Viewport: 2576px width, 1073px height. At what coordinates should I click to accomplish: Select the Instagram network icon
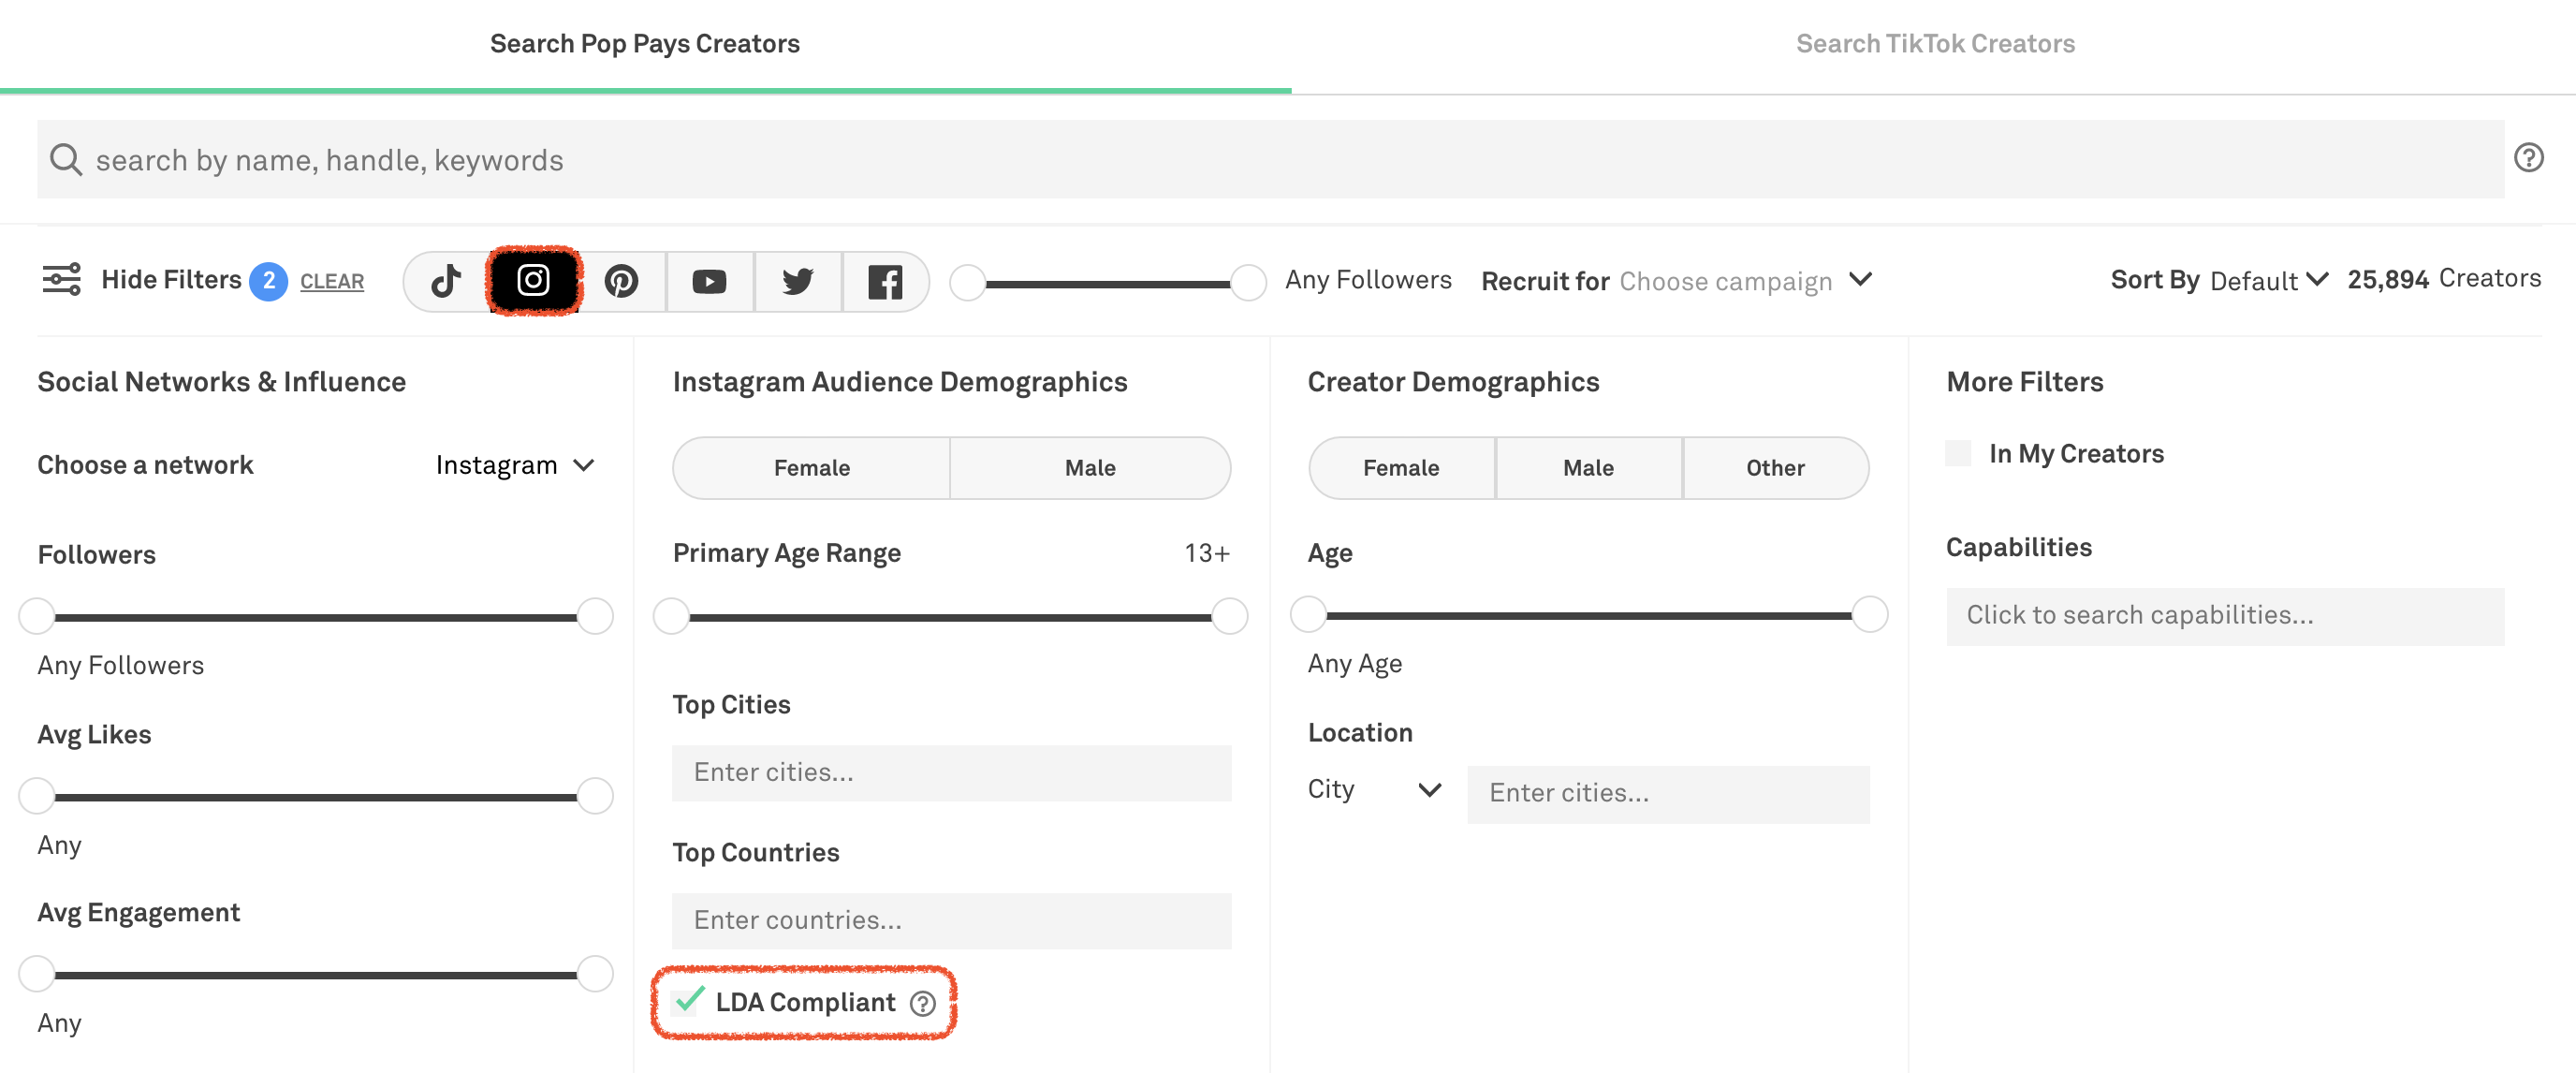click(x=534, y=281)
